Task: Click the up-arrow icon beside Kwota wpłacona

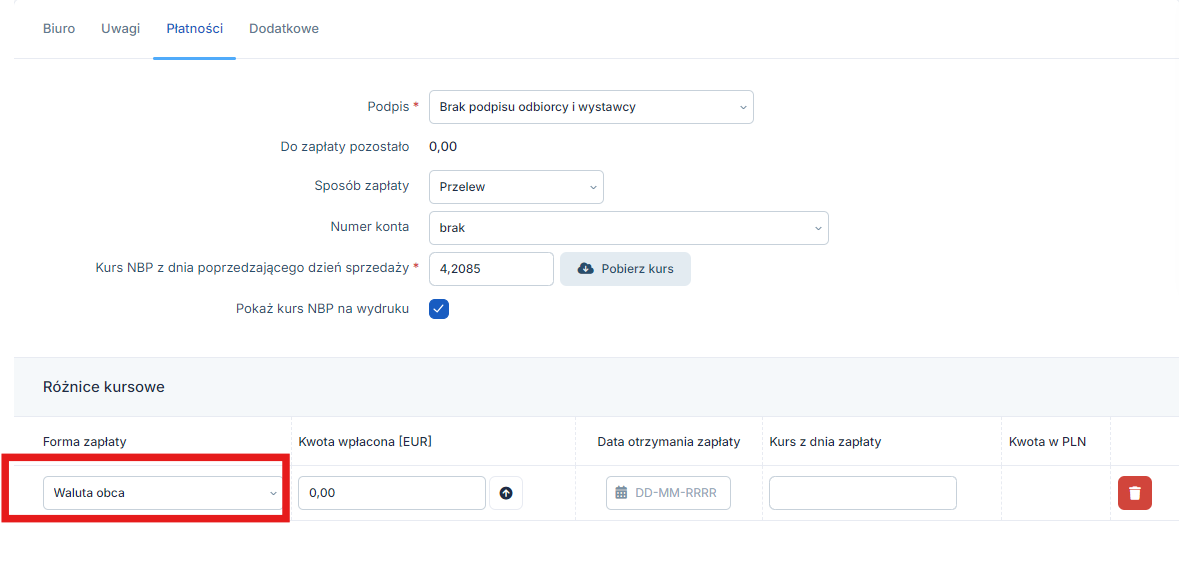Action: coord(506,494)
